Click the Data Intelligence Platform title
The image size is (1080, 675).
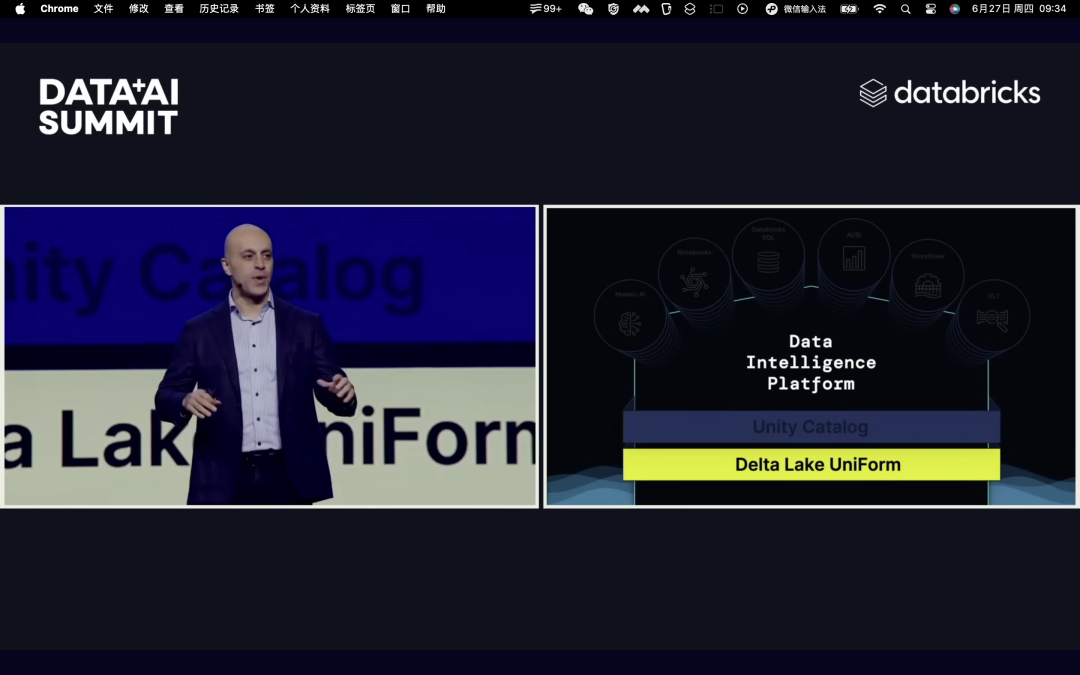point(811,363)
